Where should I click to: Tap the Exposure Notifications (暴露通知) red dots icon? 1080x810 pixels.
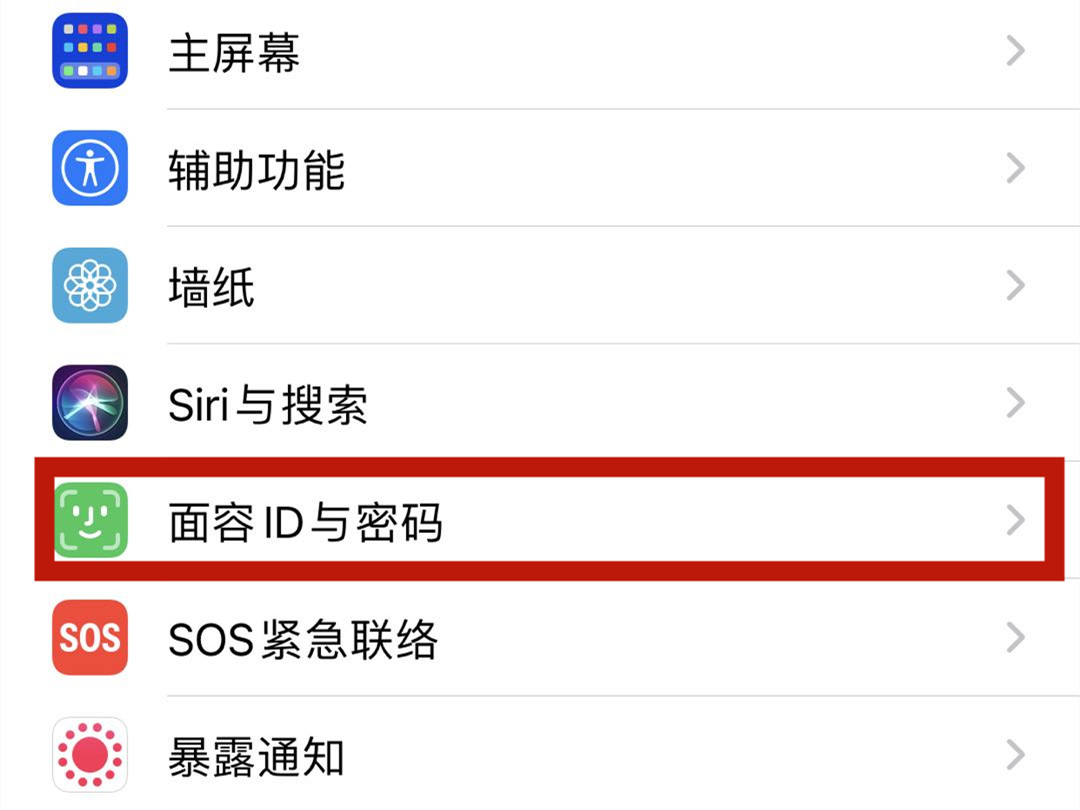(90, 755)
